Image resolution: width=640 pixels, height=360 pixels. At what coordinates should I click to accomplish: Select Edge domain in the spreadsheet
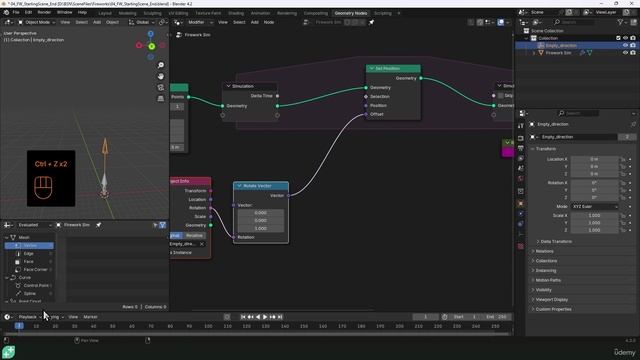[x=29, y=253]
